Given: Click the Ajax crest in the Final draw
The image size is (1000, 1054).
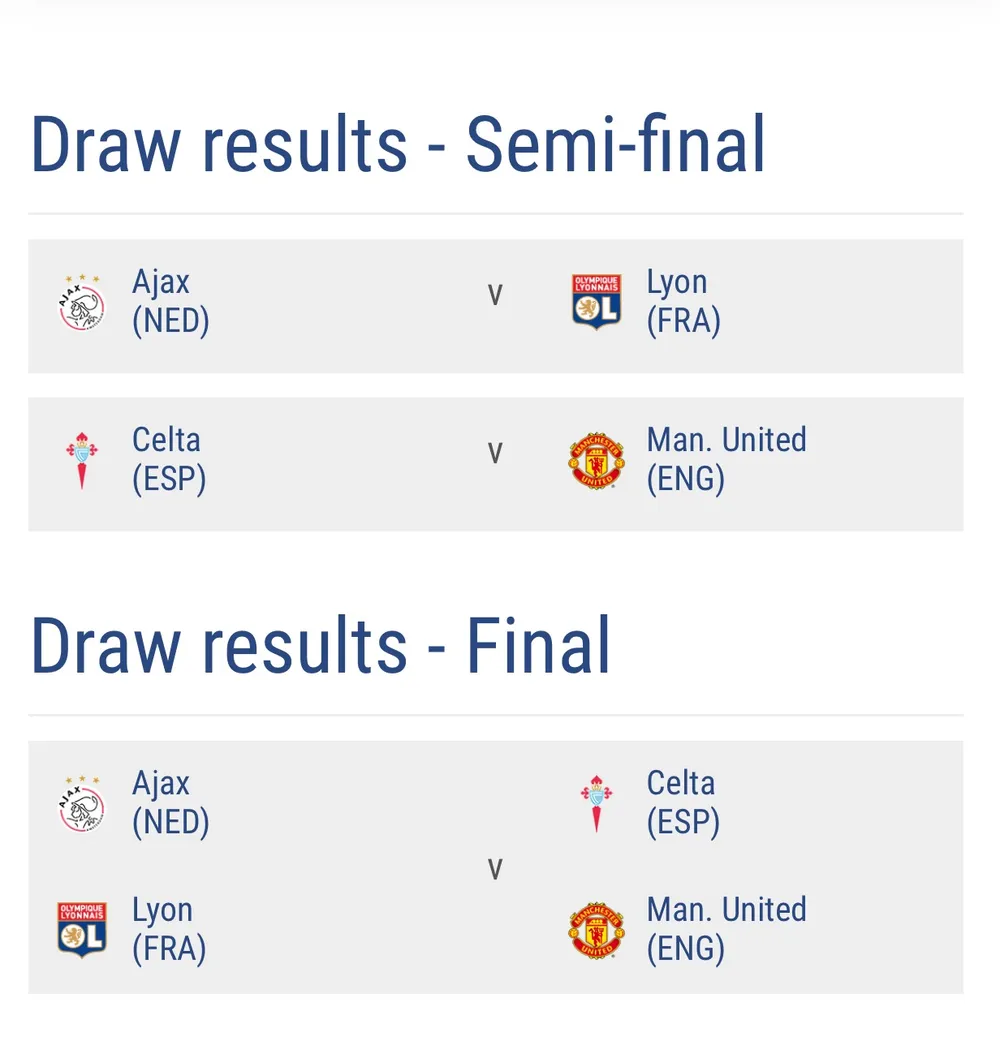Looking at the screenshot, I should [x=82, y=803].
